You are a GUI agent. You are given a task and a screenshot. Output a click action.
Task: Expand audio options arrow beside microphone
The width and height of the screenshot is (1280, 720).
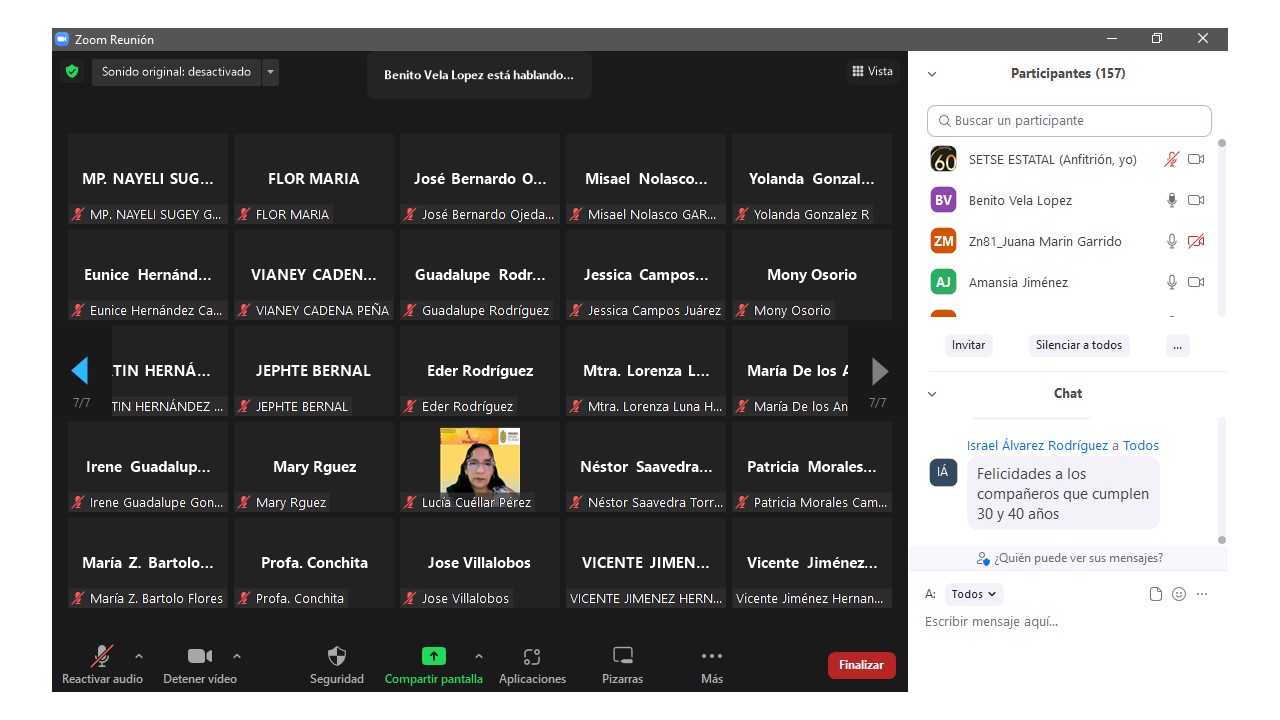coord(139,656)
